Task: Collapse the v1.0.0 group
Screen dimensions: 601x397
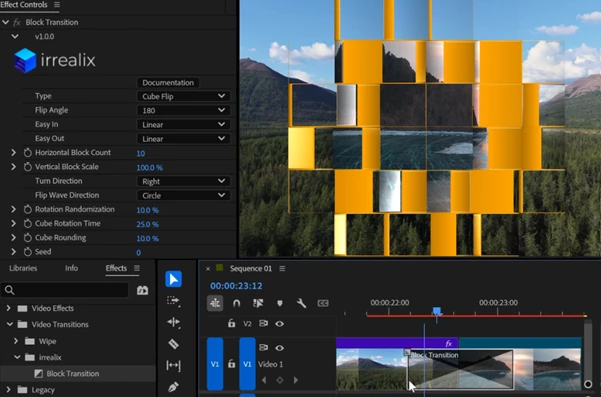Action: (15, 36)
